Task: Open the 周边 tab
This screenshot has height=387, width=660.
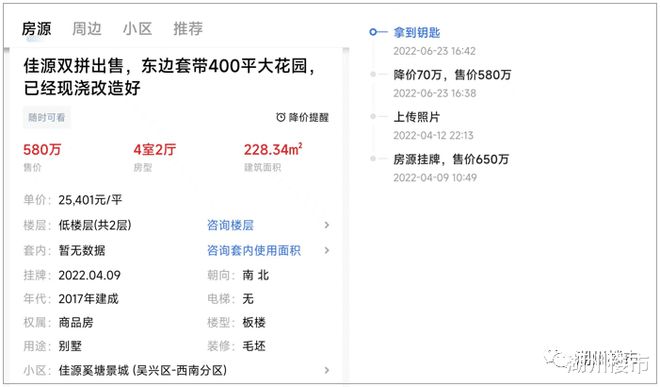Action: (x=87, y=29)
